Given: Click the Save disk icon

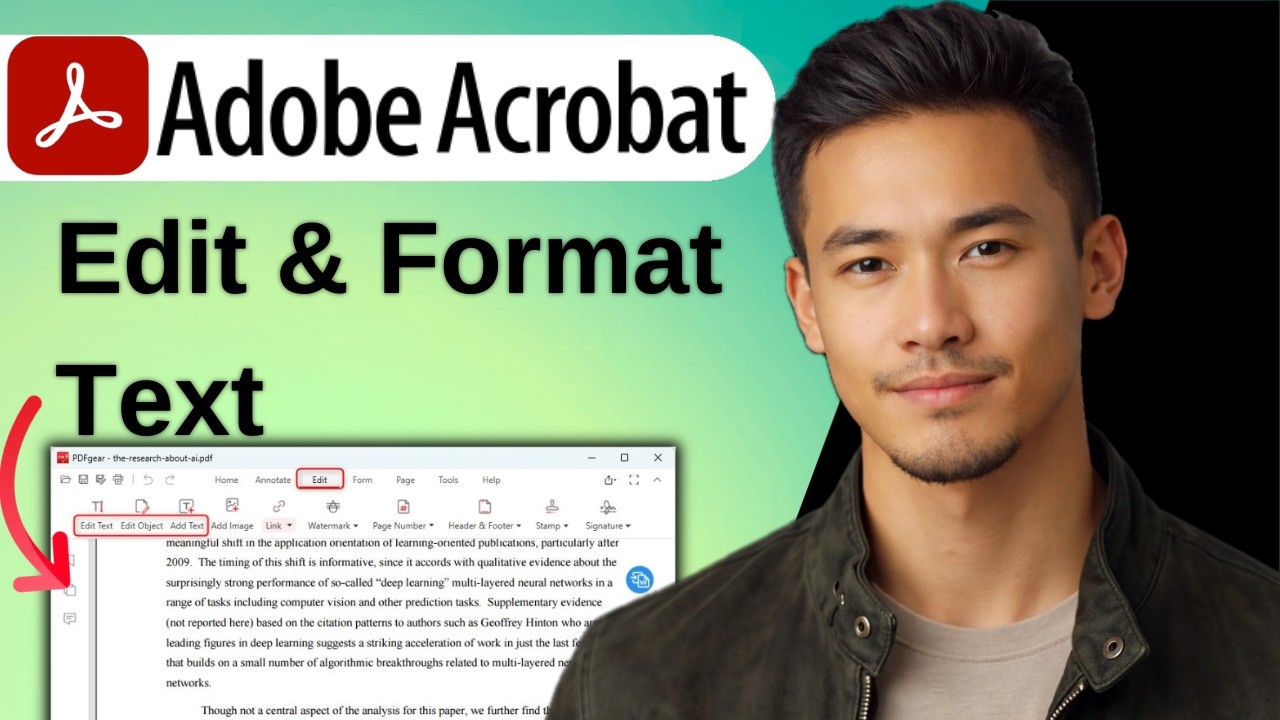Looking at the screenshot, I should pyautogui.click(x=83, y=480).
